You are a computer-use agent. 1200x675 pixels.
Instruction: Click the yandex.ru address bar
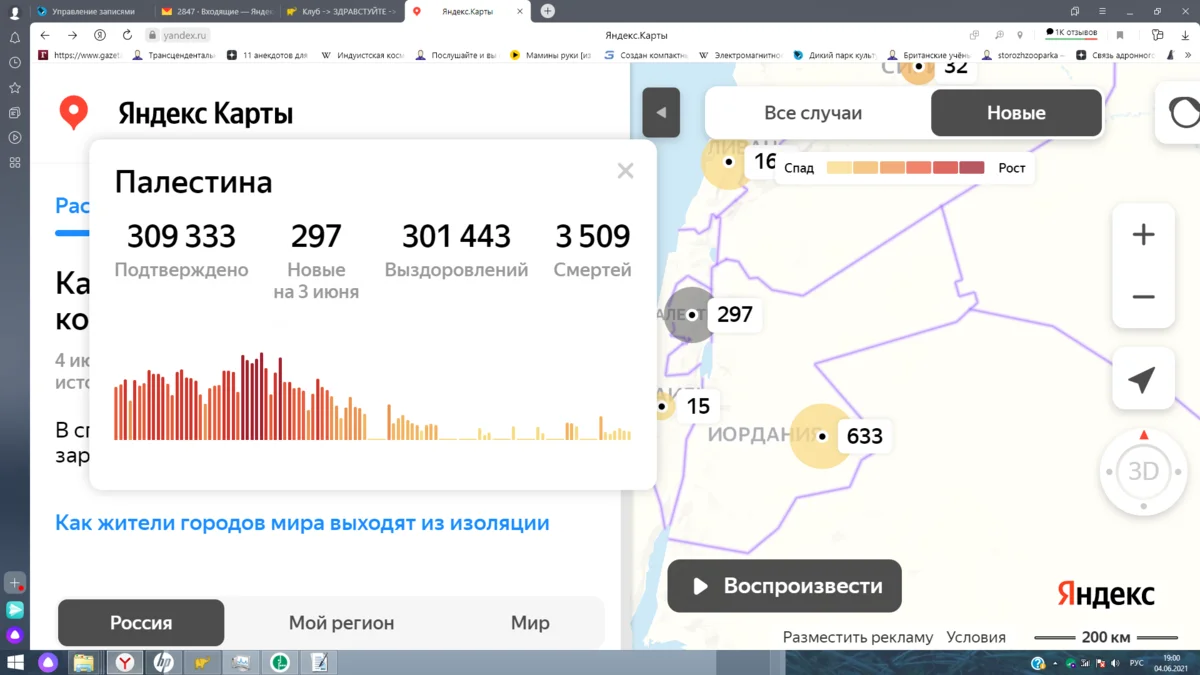click(x=185, y=35)
